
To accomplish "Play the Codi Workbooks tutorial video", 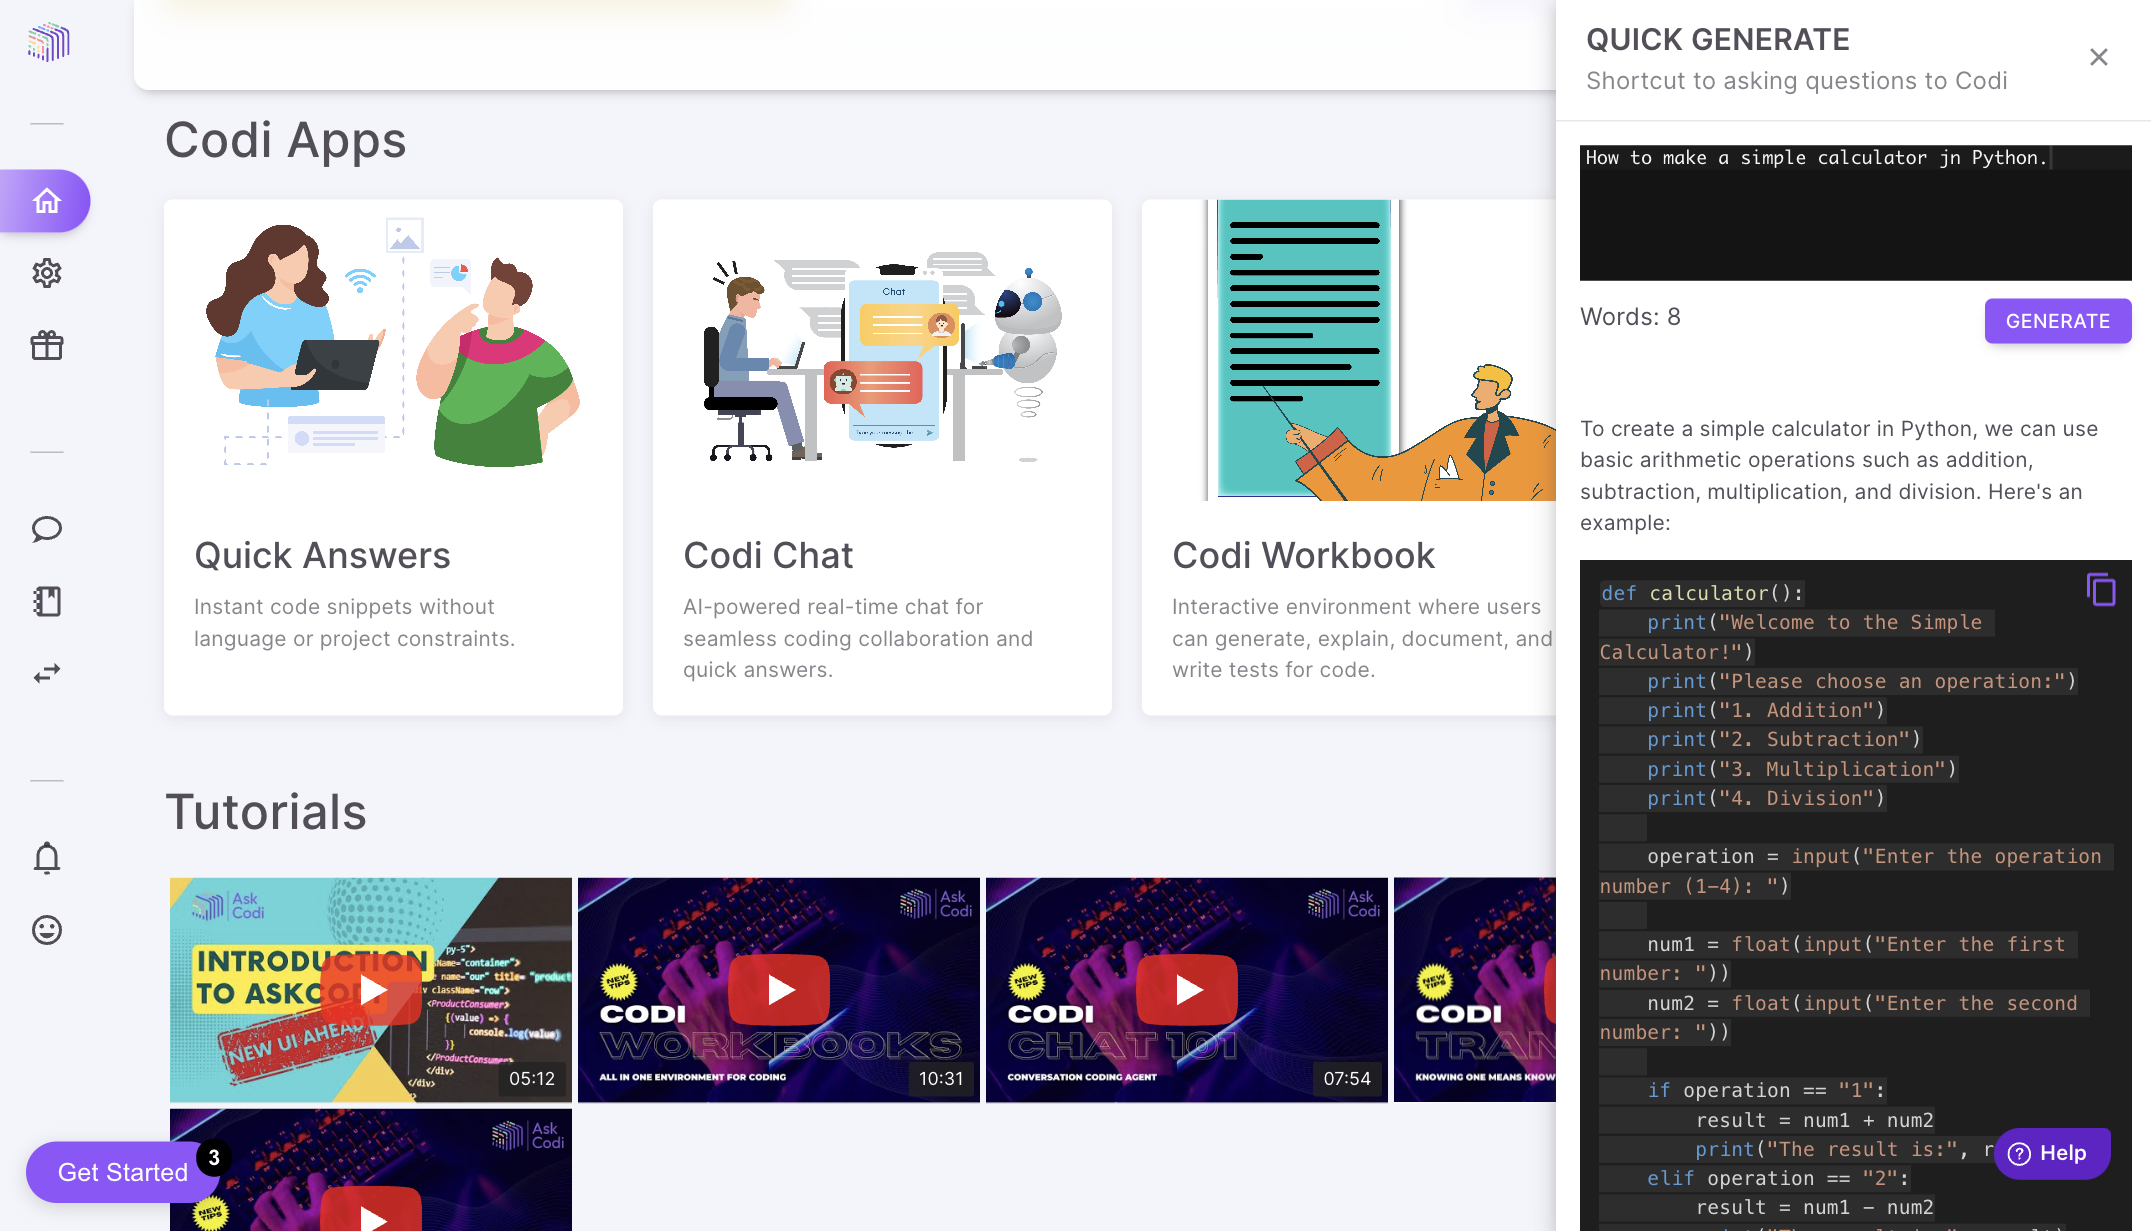I will tap(779, 990).
